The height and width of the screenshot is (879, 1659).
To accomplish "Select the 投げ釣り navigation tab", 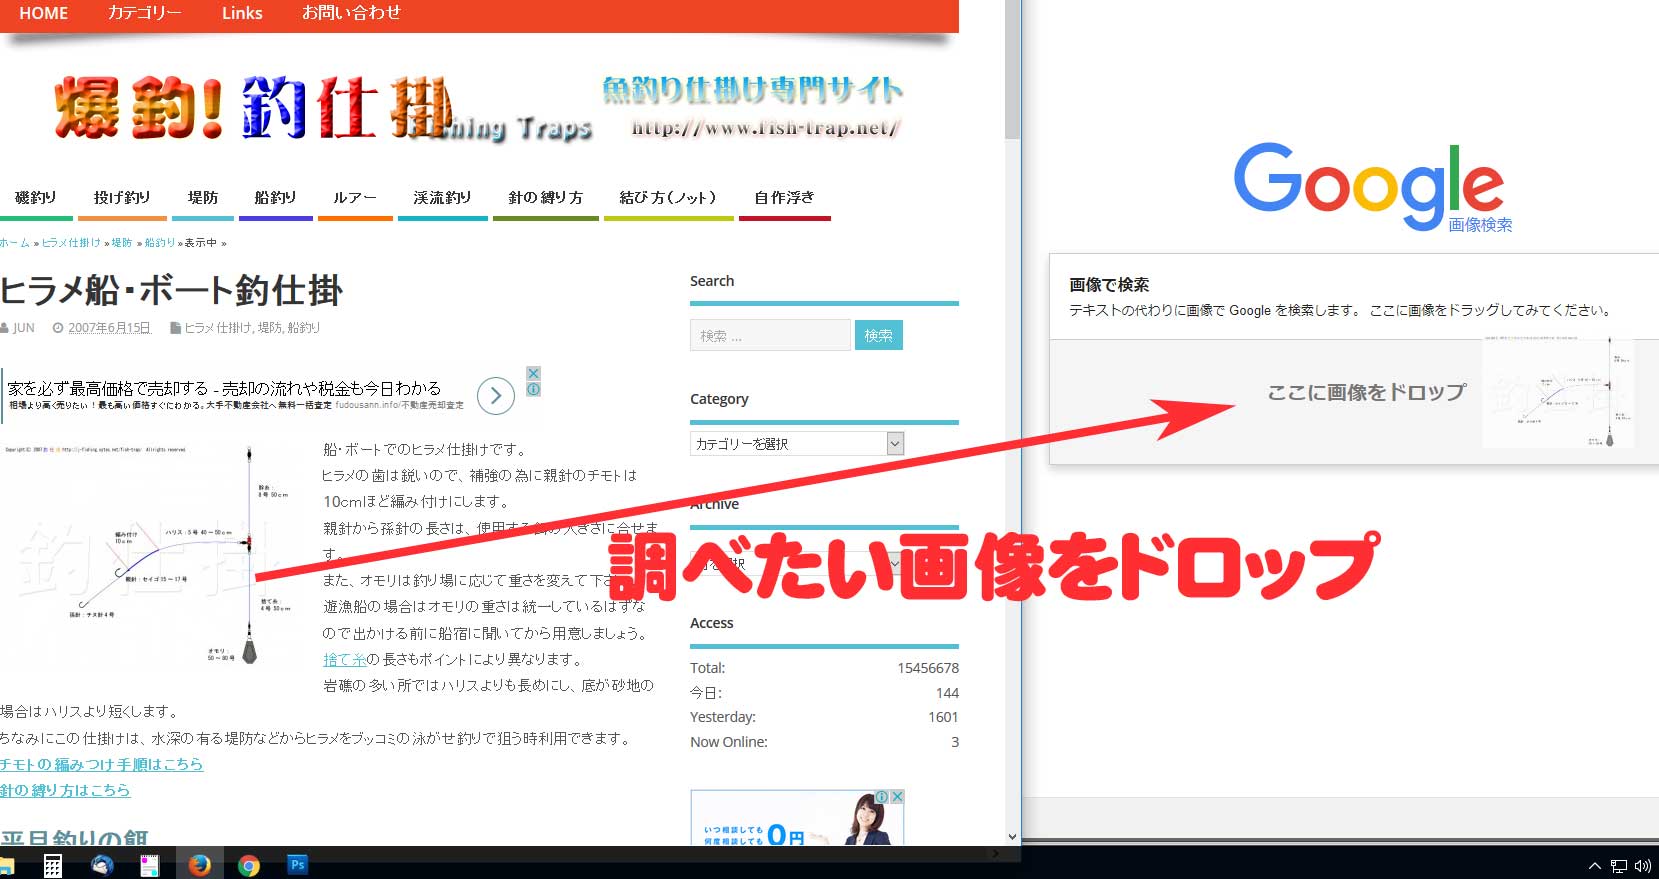I will tap(122, 198).
